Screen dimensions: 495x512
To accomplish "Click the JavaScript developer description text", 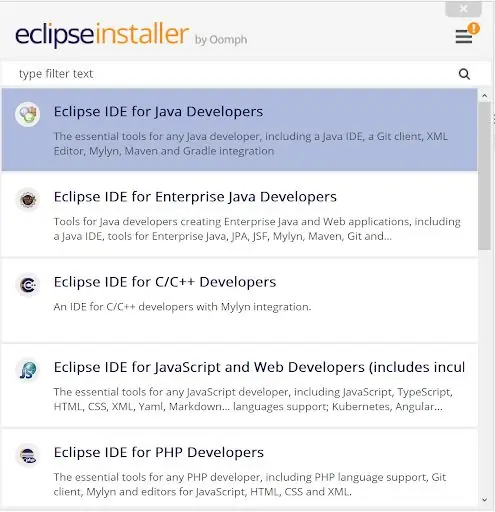I will tap(253, 399).
